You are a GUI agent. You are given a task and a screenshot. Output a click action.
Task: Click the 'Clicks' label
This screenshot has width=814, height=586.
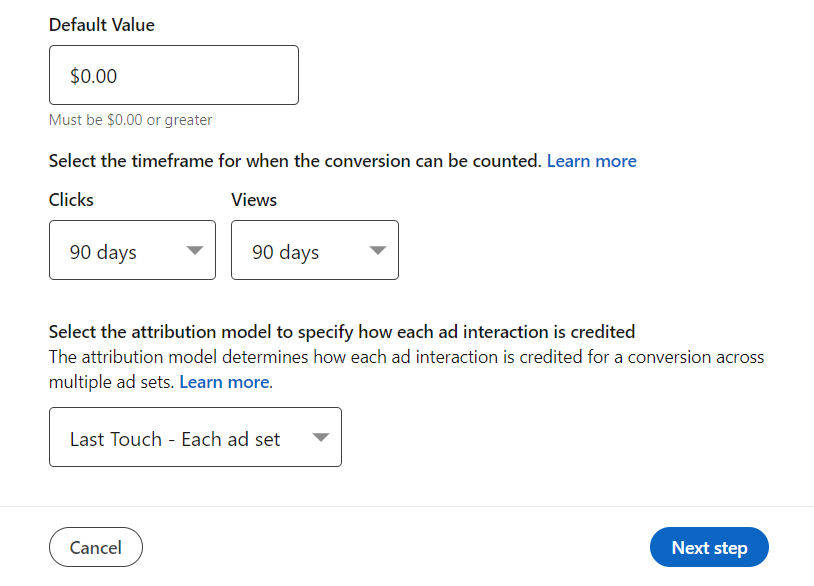[71, 200]
